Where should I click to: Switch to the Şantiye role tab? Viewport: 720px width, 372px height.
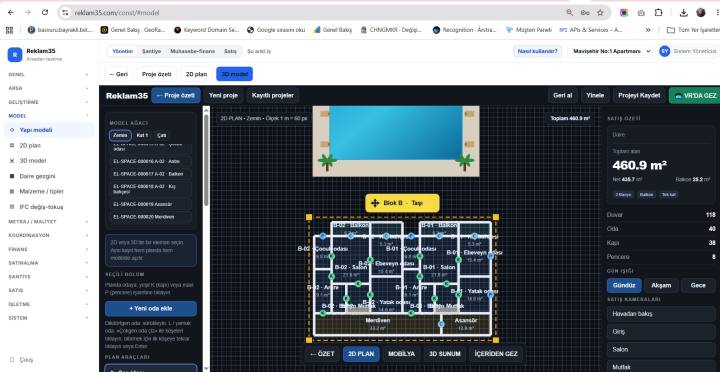pos(152,51)
